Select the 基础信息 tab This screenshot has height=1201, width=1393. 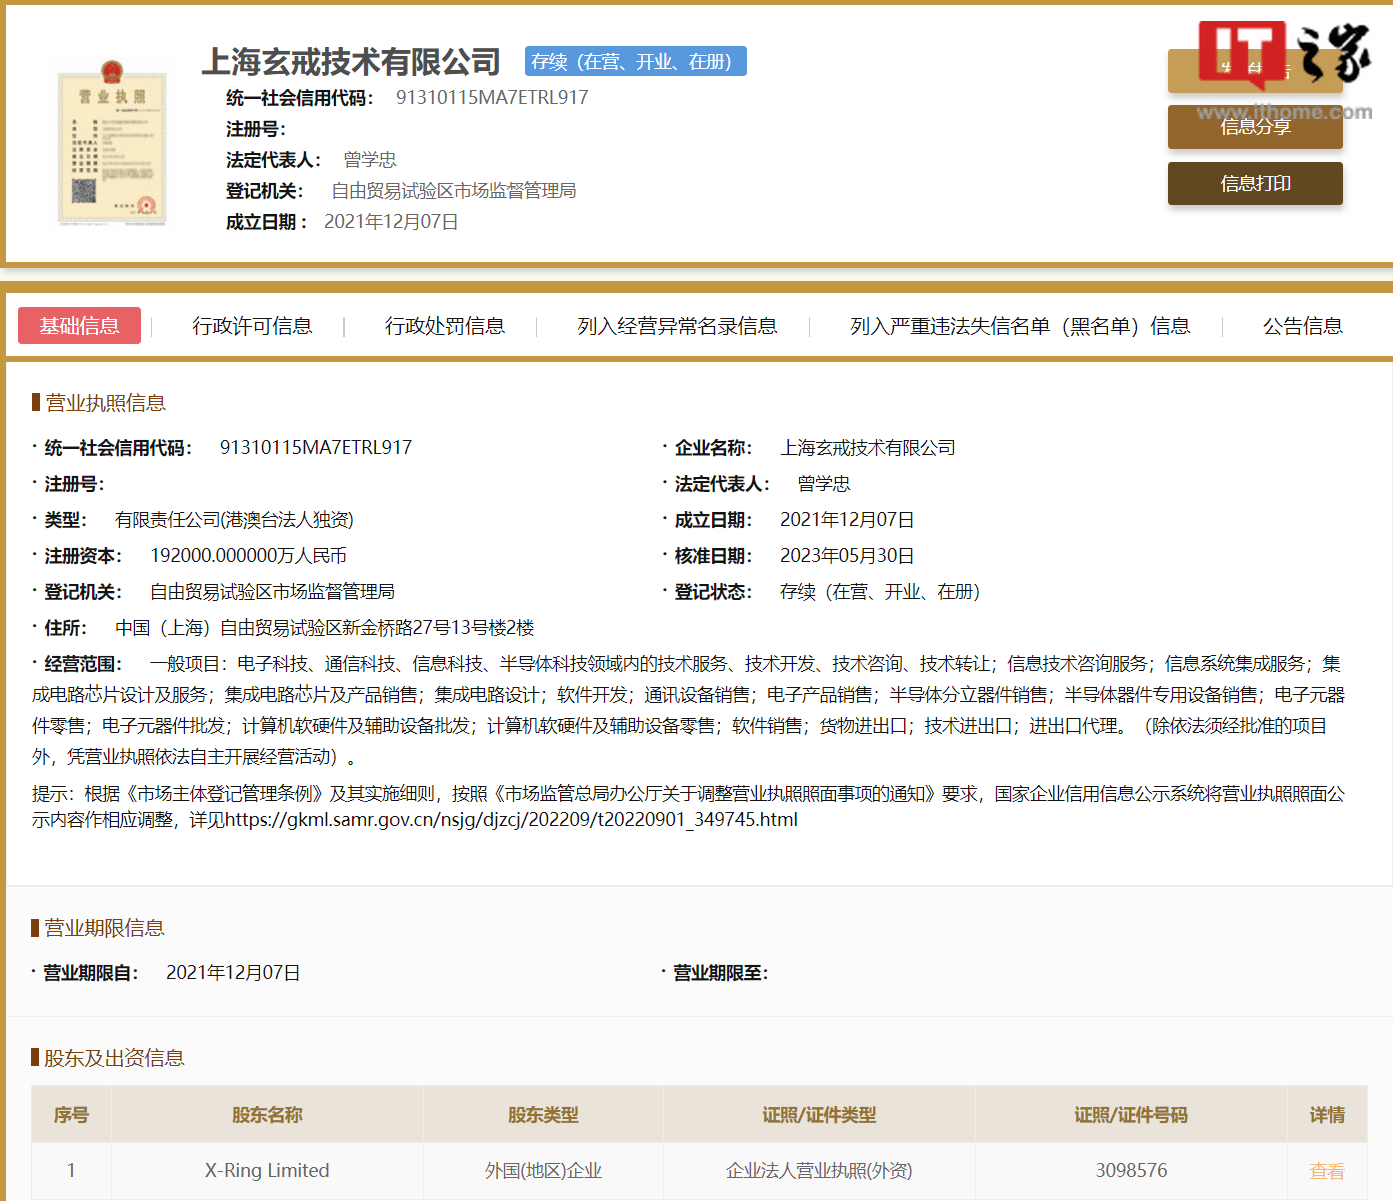point(79,326)
